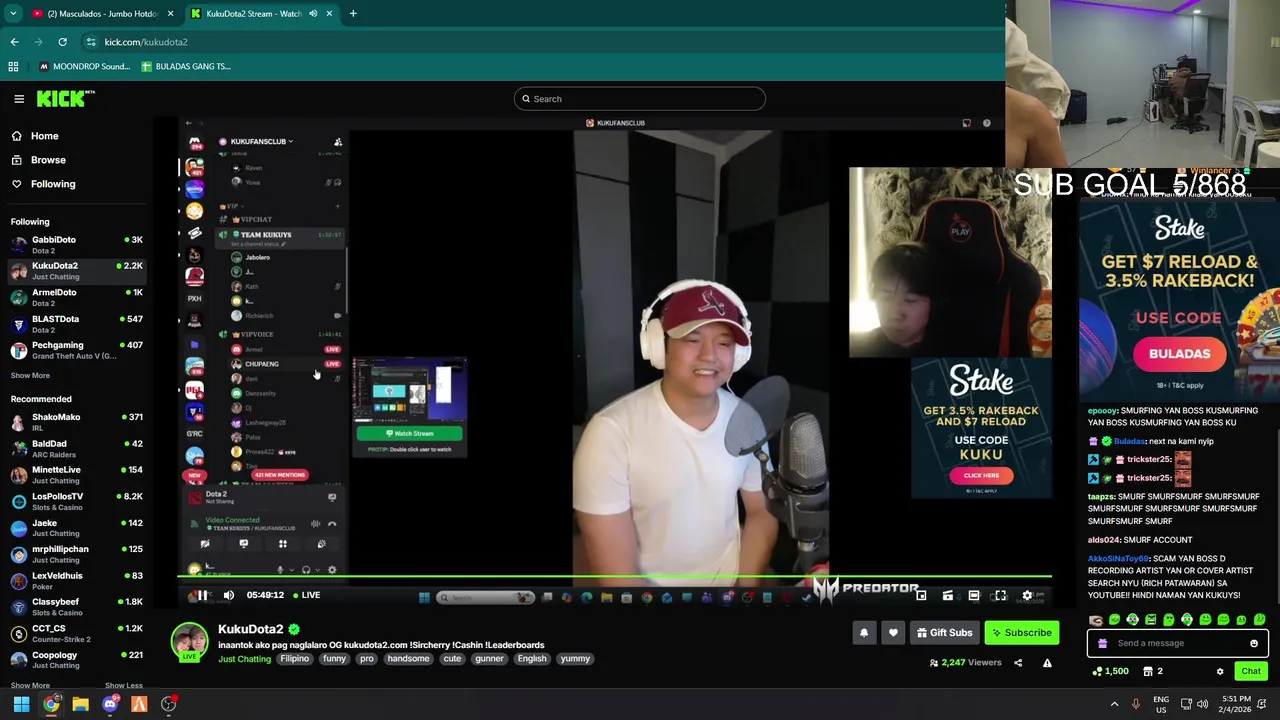Open File Explorer from taskbar
1280x720 pixels.
point(80,704)
